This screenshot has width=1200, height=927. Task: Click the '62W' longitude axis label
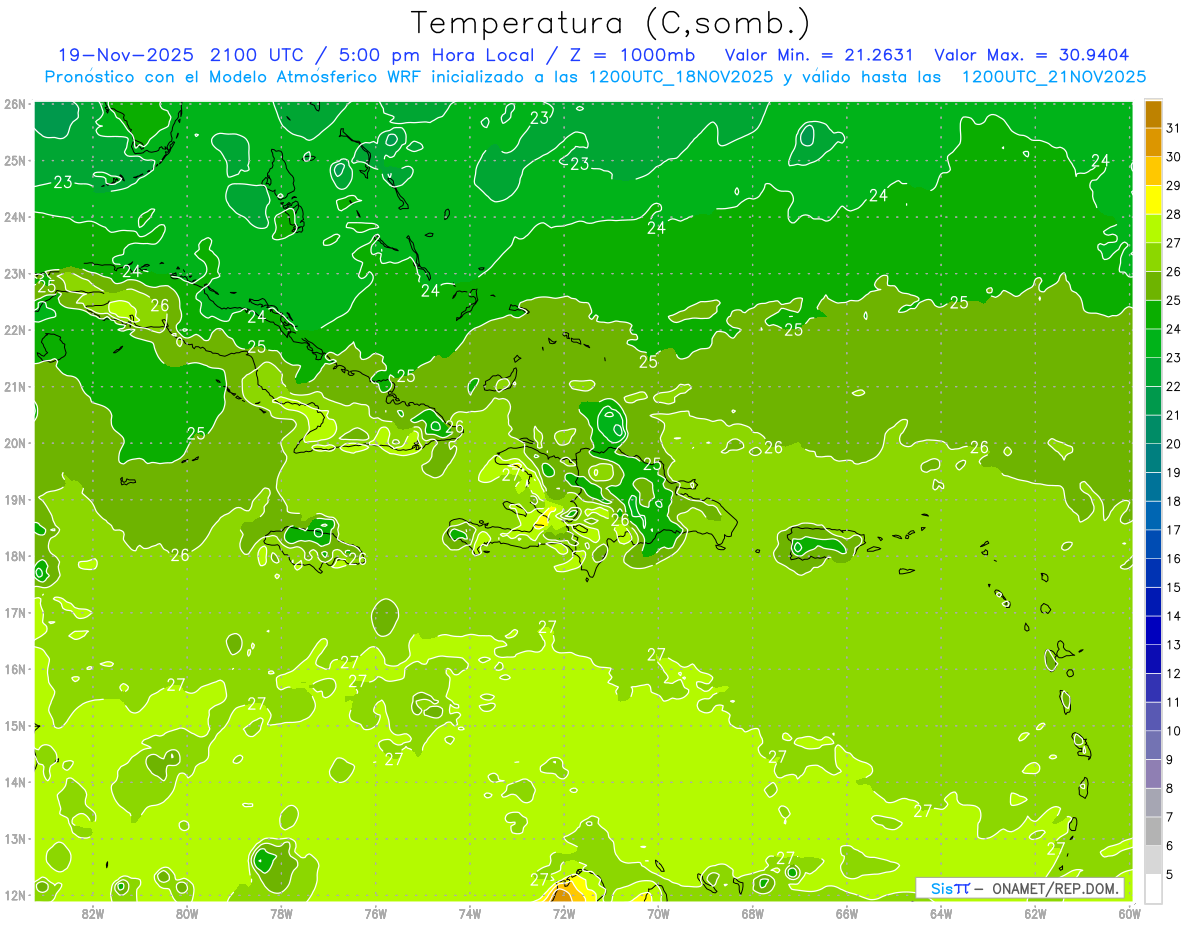click(x=1035, y=913)
